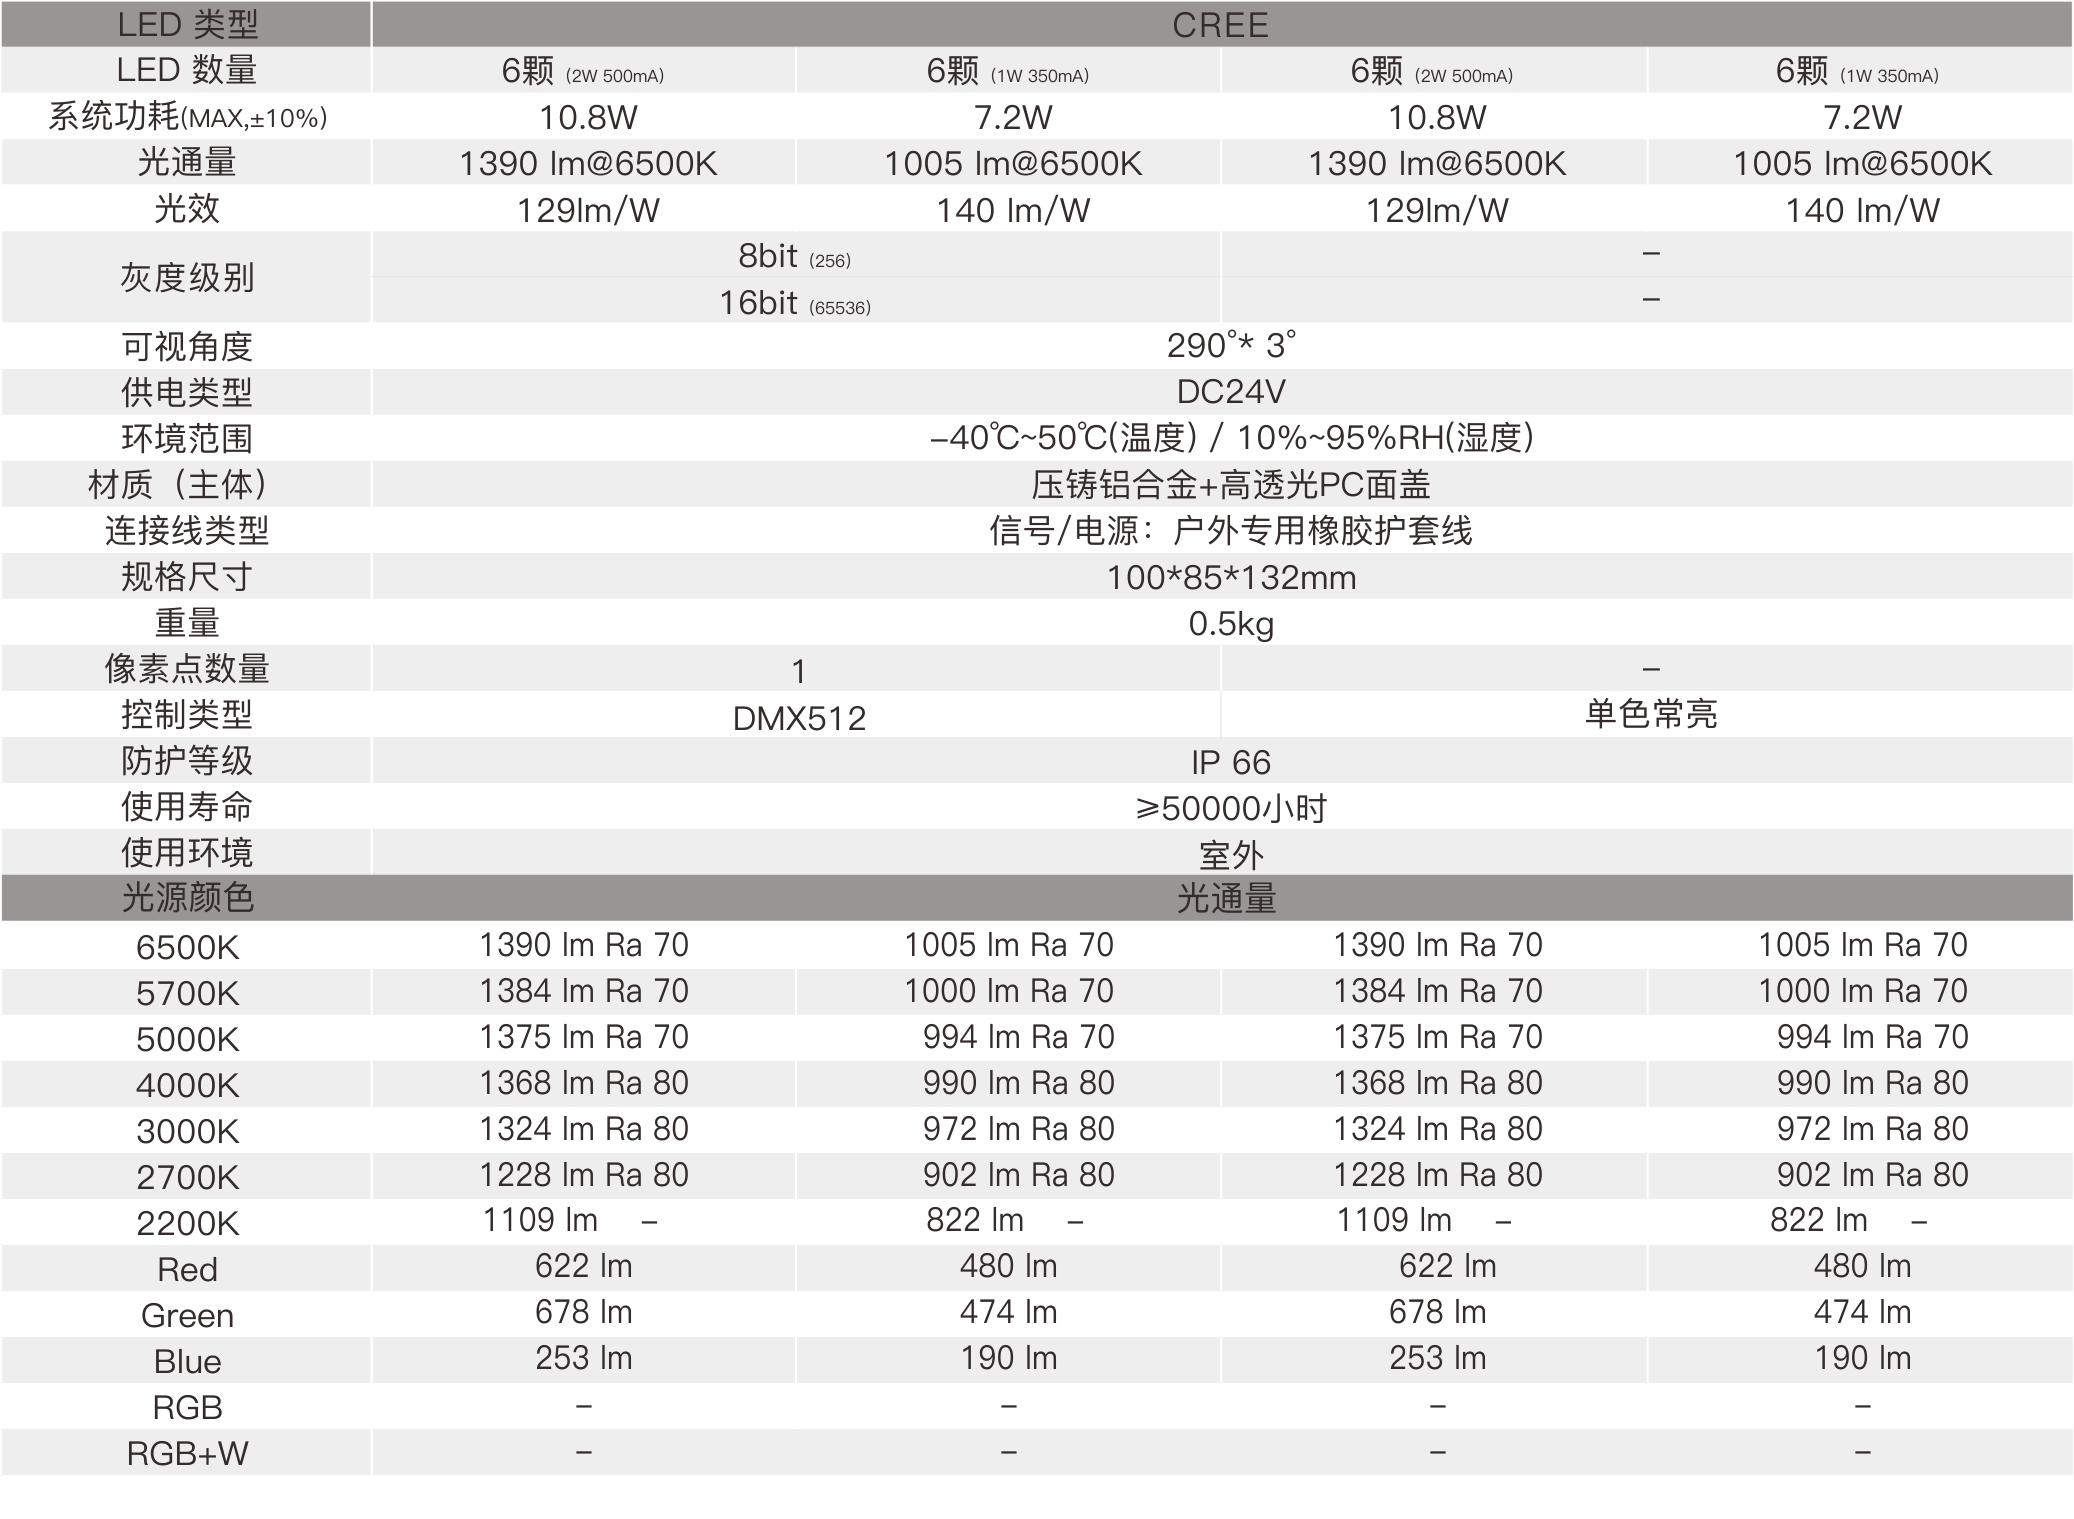Image resolution: width=2074 pixels, height=1519 pixels.
Task: Select the 'Green' row label
Action: (187, 1314)
